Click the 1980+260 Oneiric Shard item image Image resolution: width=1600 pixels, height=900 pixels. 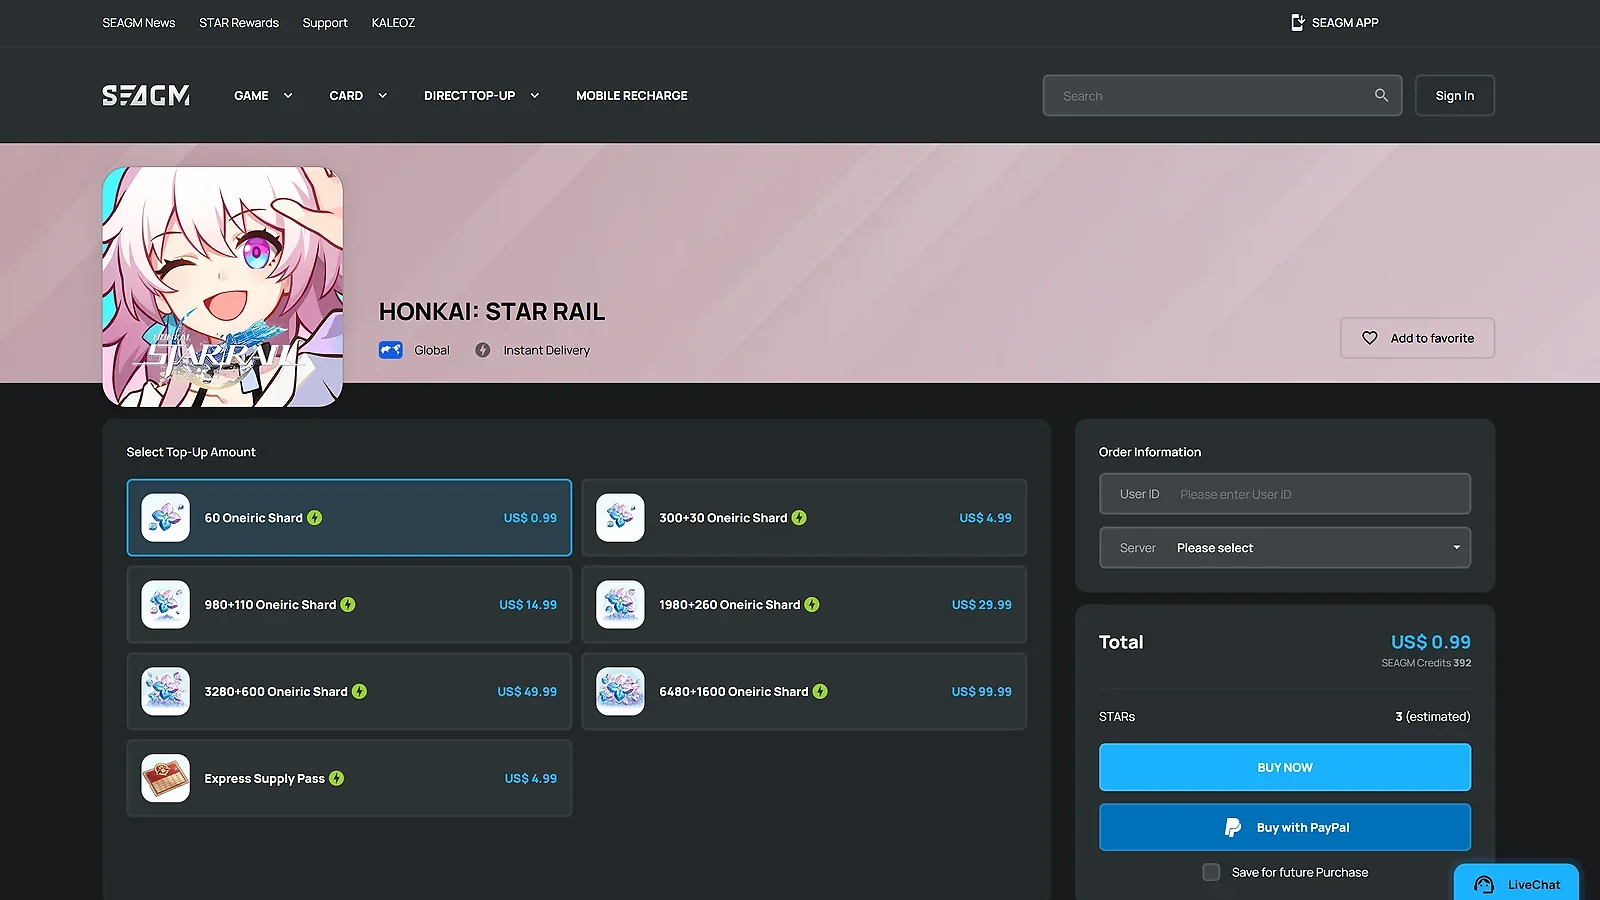coord(620,605)
